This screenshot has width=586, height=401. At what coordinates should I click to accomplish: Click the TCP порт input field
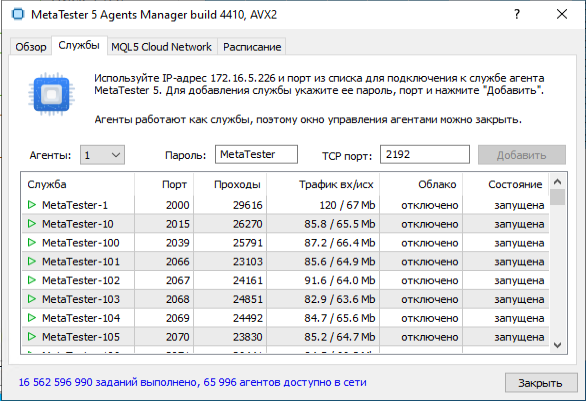click(x=425, y=154)
